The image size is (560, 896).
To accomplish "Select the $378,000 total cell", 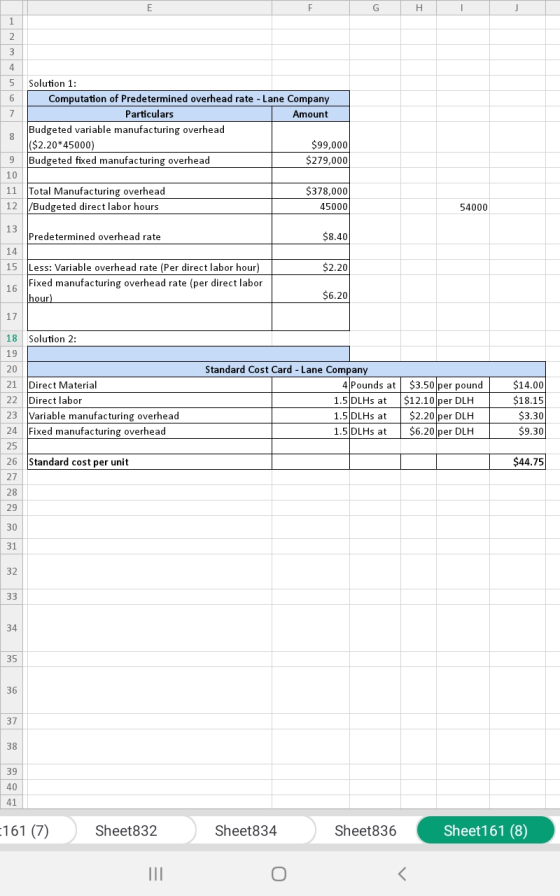I will point(310,191).
